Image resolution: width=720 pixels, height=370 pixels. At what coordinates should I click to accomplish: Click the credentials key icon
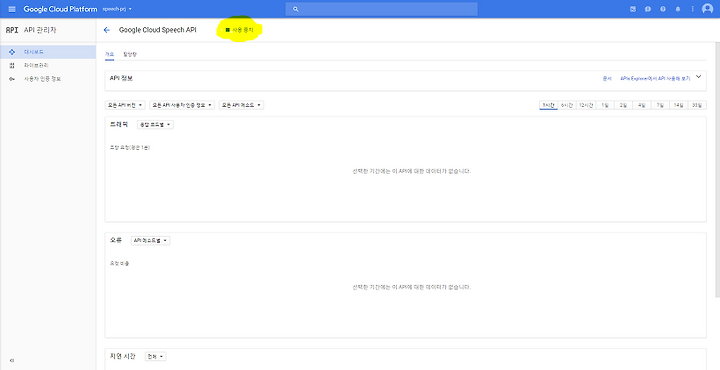point(12,79)
